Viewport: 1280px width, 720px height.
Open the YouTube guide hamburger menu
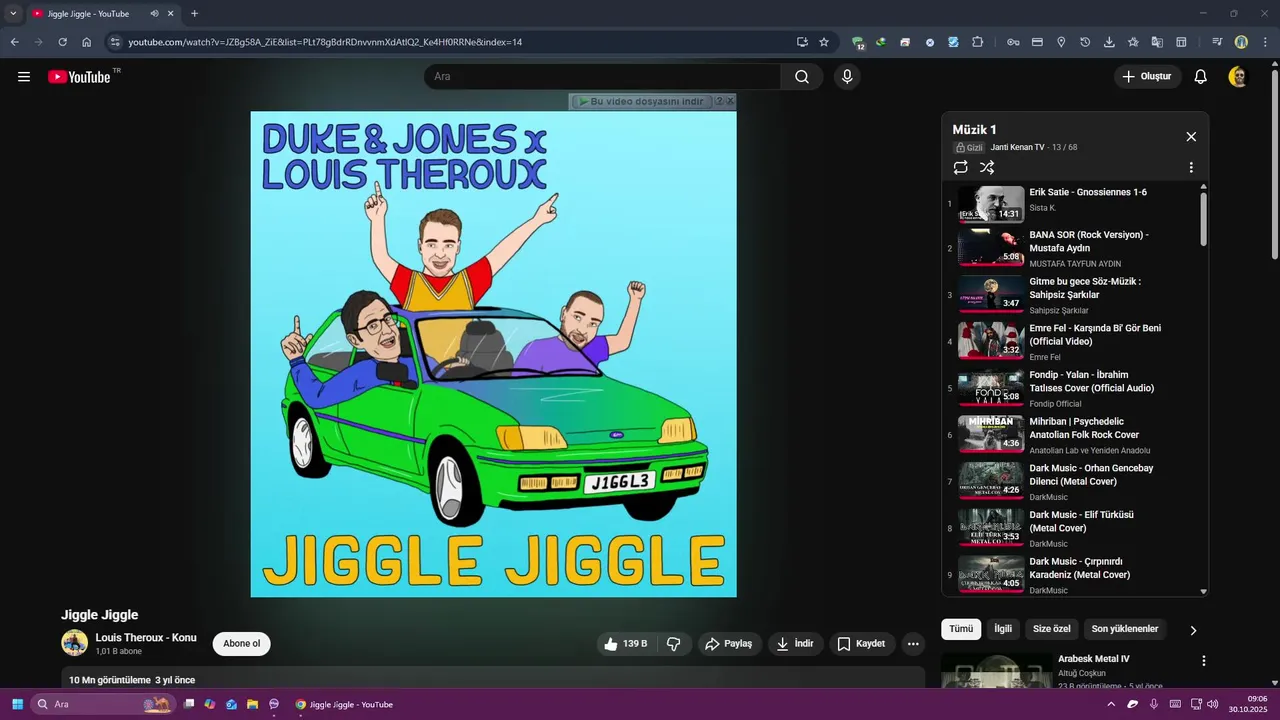pos(24,77)
